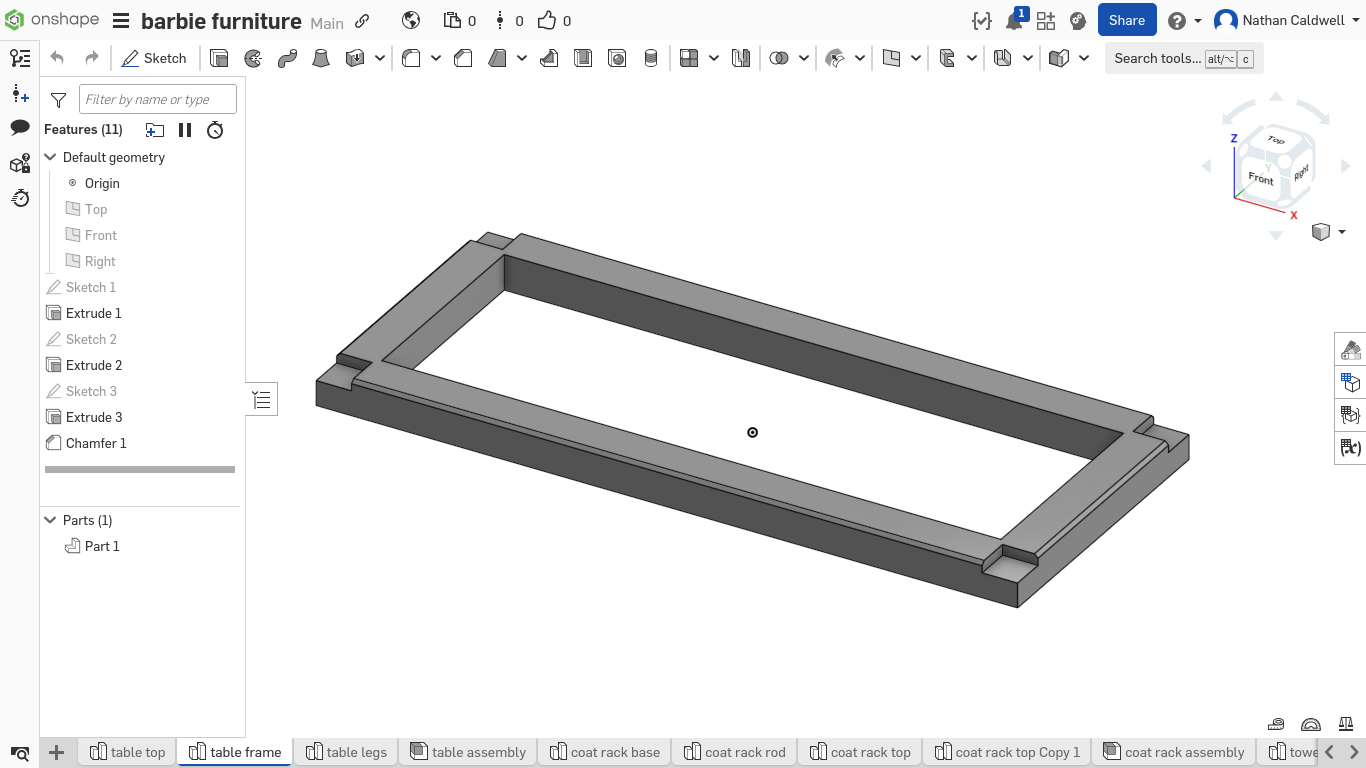Screen dimensions: 1366x768
Task: Open the document hamburger menu
Action: [121, 21]
